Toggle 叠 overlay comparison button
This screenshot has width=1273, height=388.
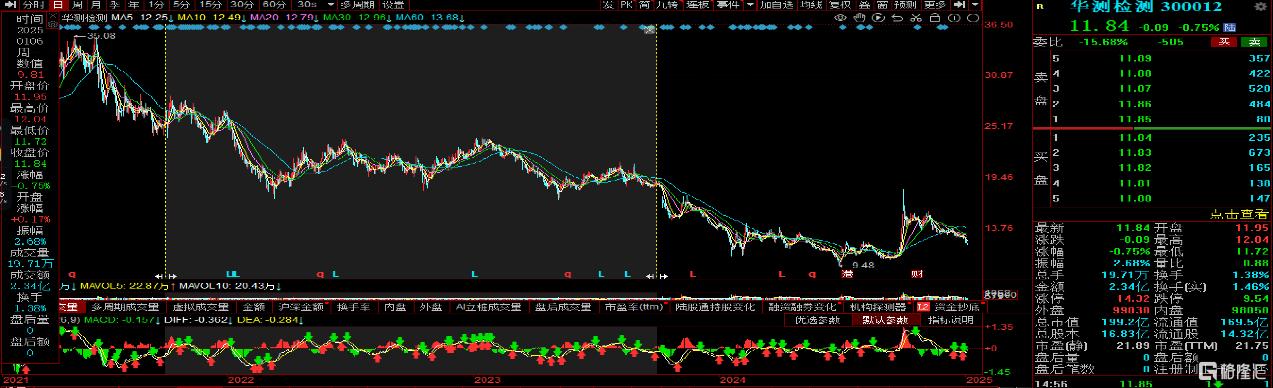[x=865, y=5]
